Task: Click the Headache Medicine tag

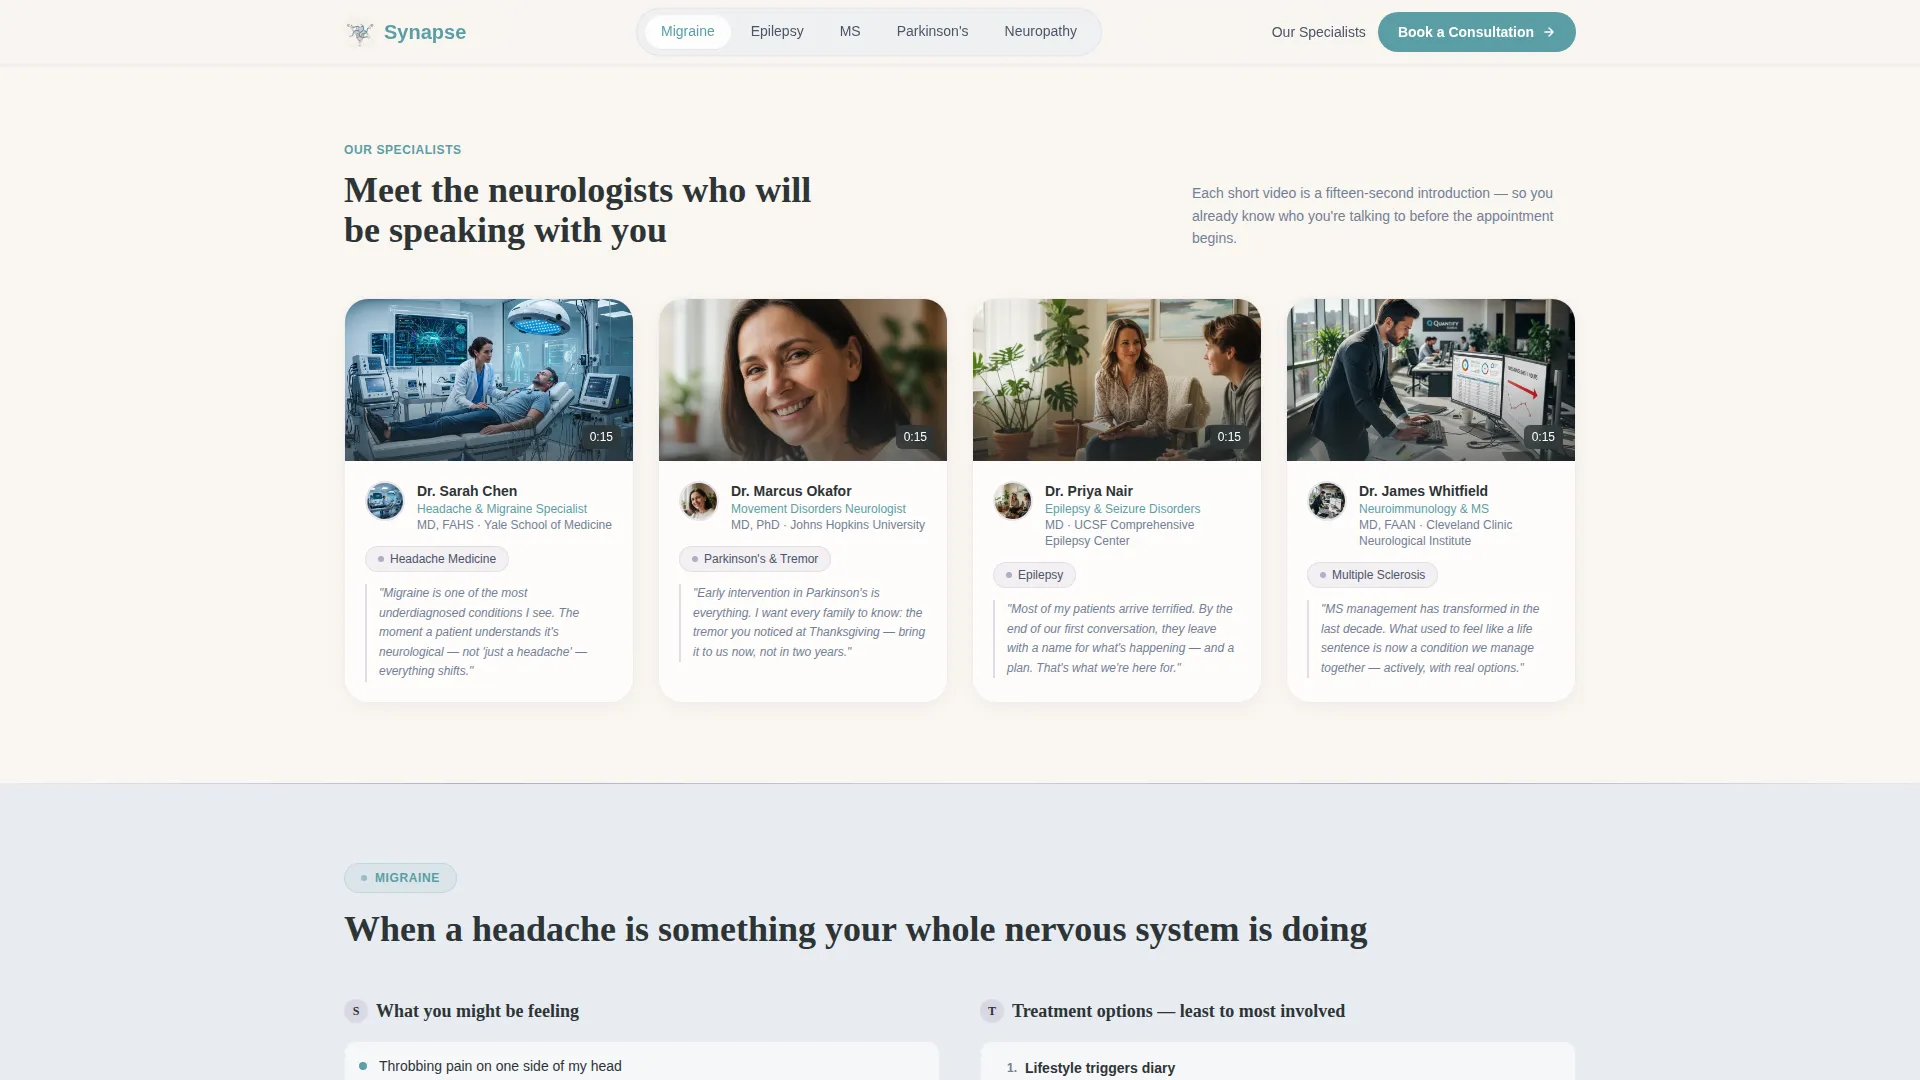Action: 437,559
